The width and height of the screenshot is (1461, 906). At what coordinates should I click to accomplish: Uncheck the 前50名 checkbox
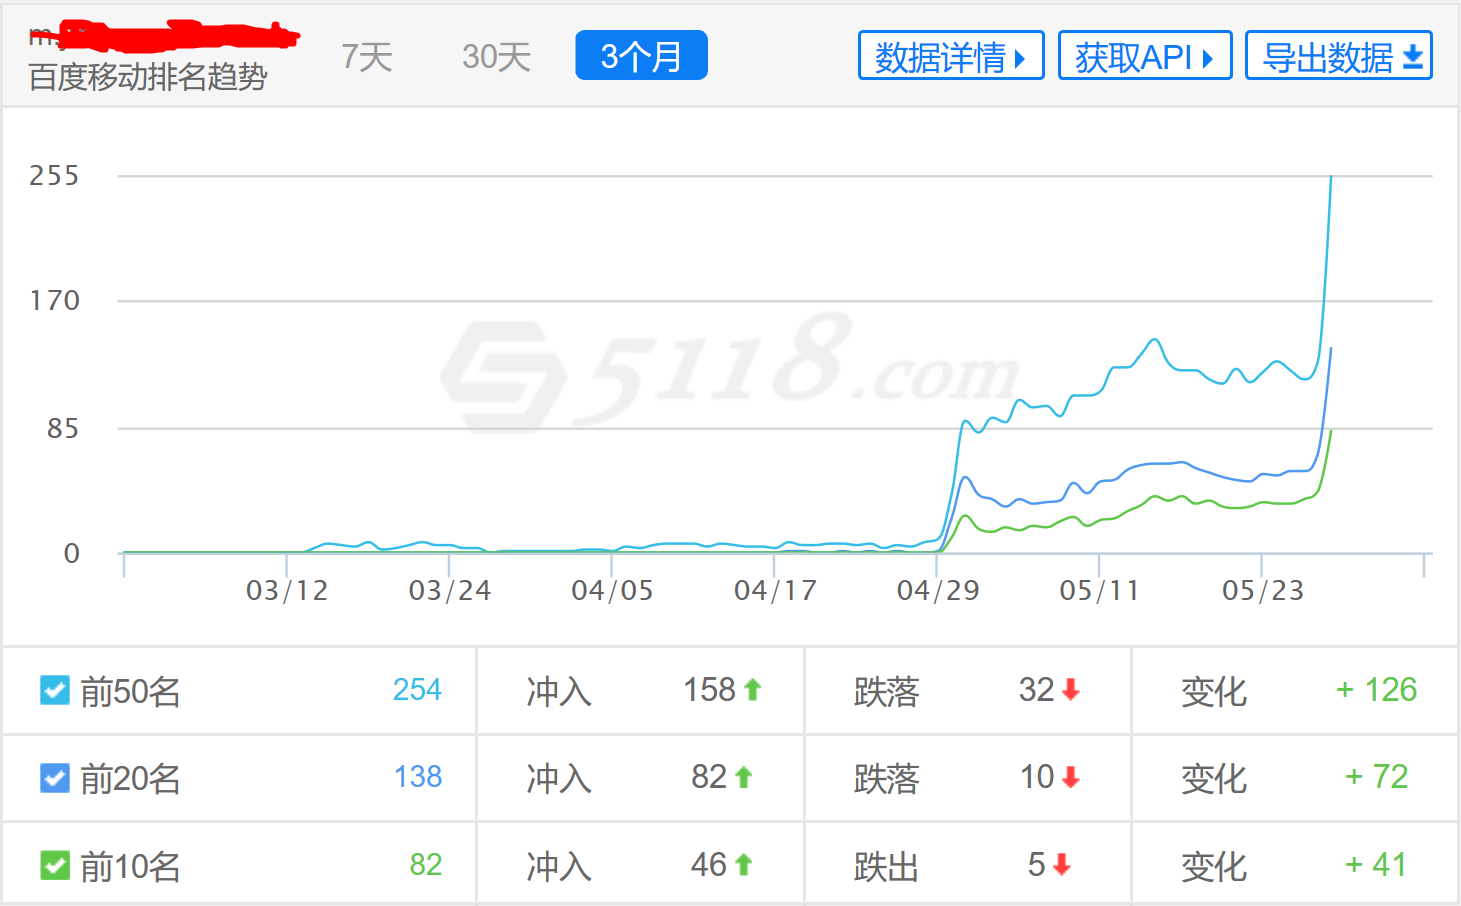[x=55, y=690]
